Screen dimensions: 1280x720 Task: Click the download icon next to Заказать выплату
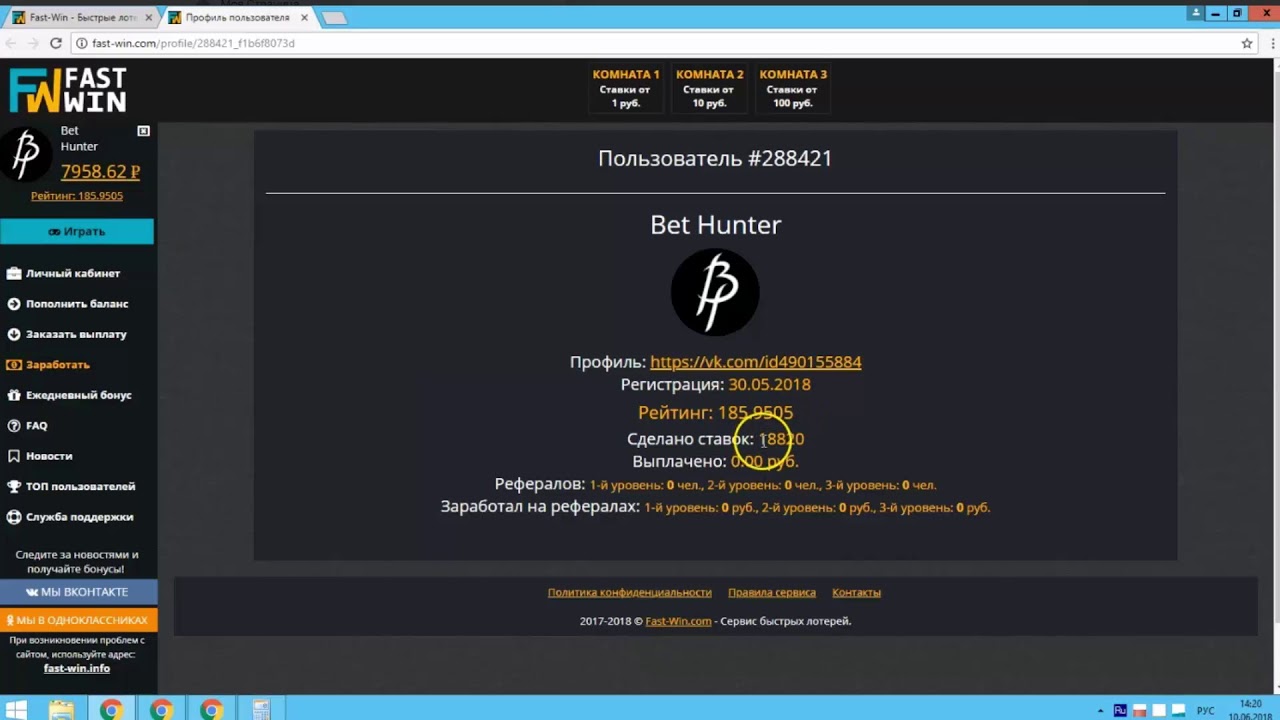click(14, 334)
